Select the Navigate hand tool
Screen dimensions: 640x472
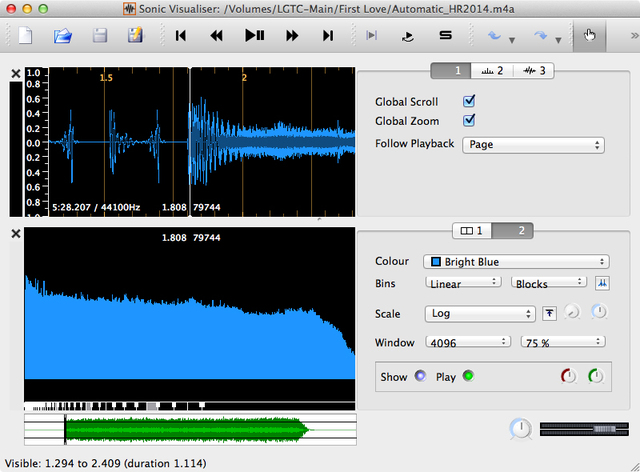589,36
